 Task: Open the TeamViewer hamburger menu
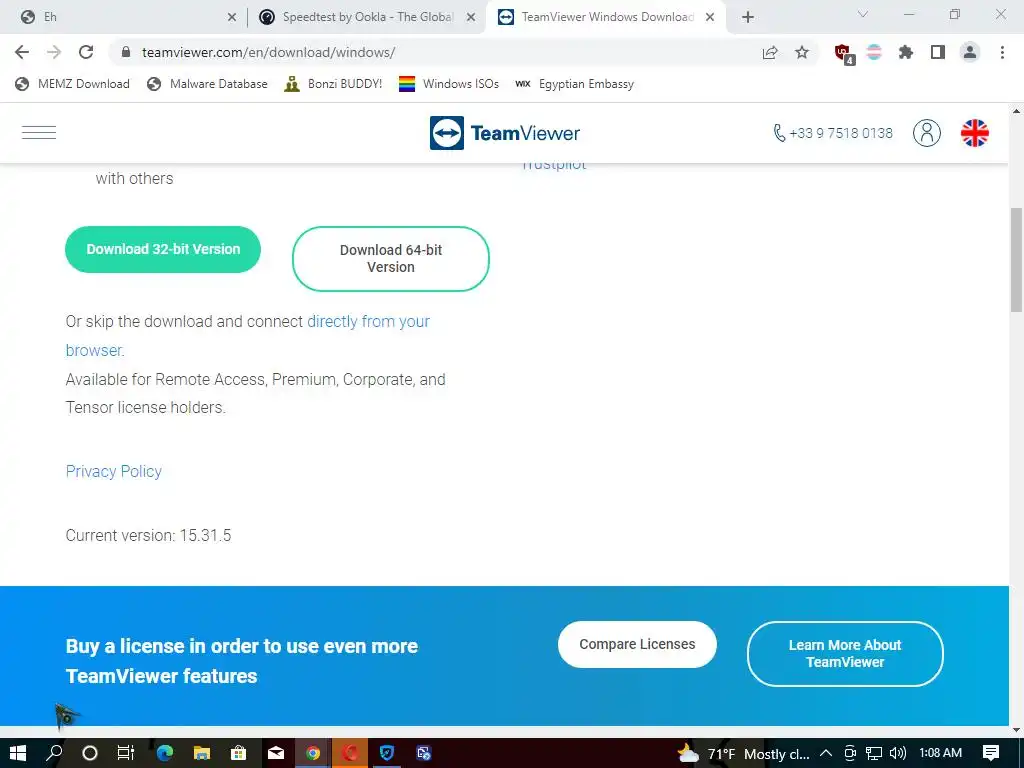coord(39,133)
